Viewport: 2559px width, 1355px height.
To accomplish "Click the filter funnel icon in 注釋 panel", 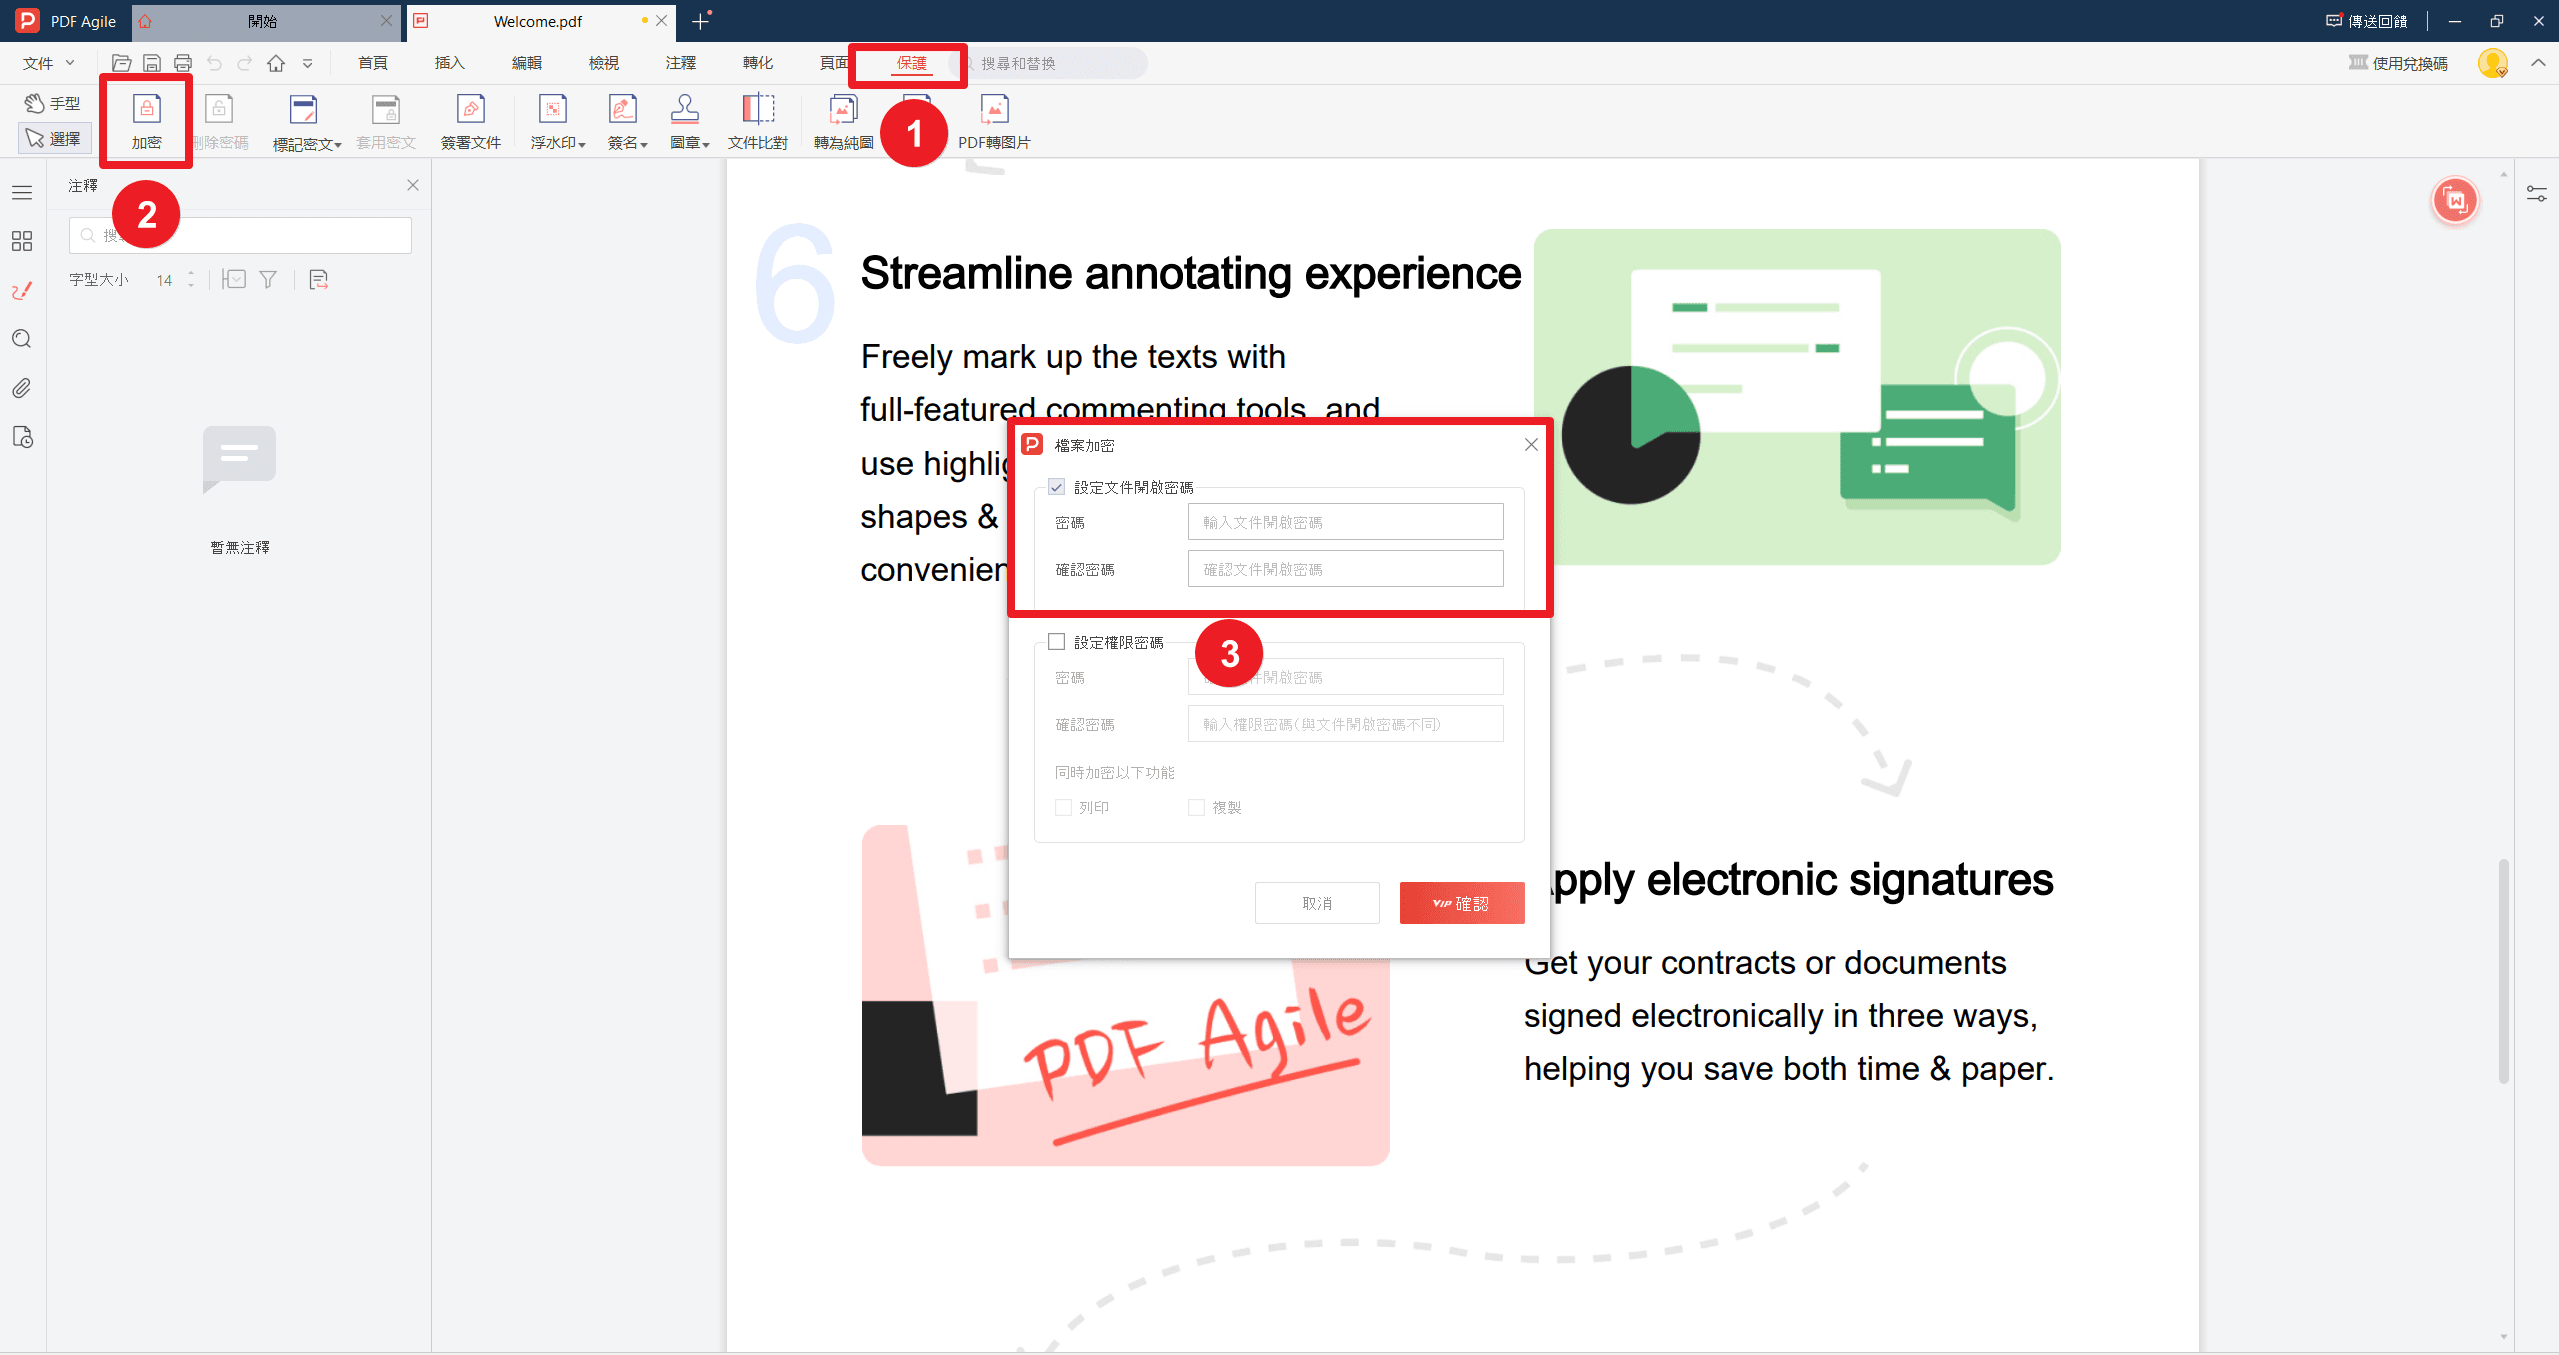I will point(268,280).
